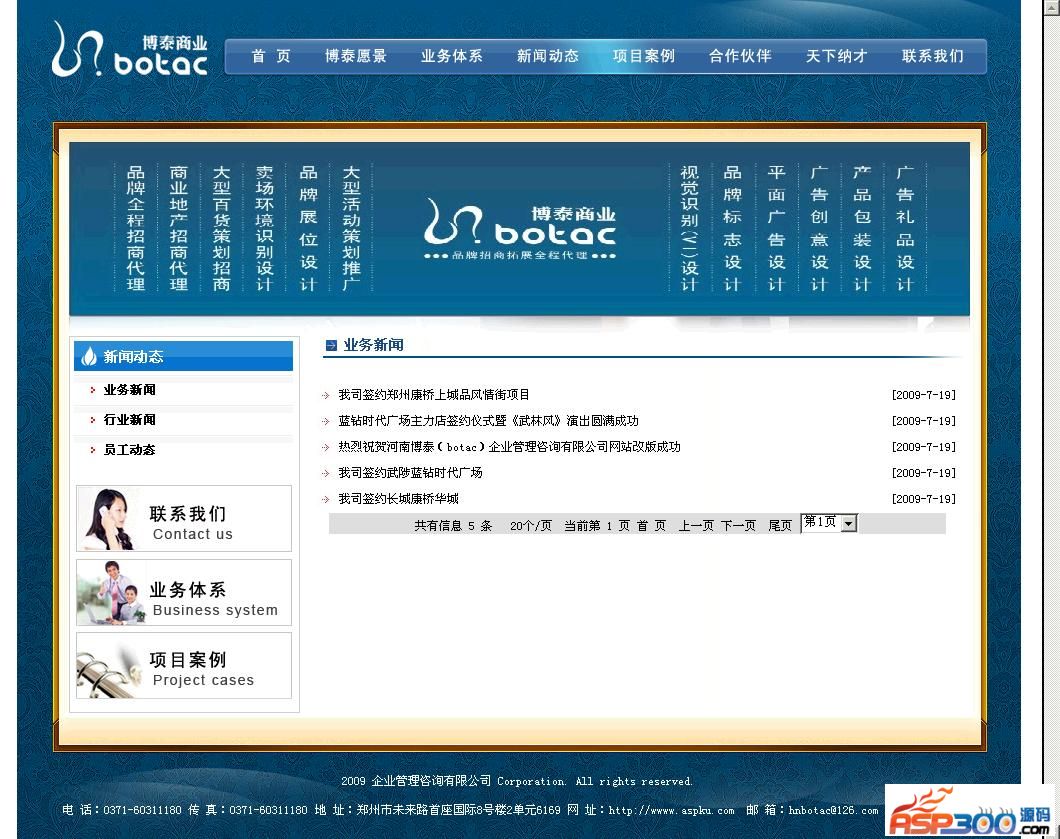Open the 博泰愿景 nav item
The image size is (1060, 839).
coord(356,56)
